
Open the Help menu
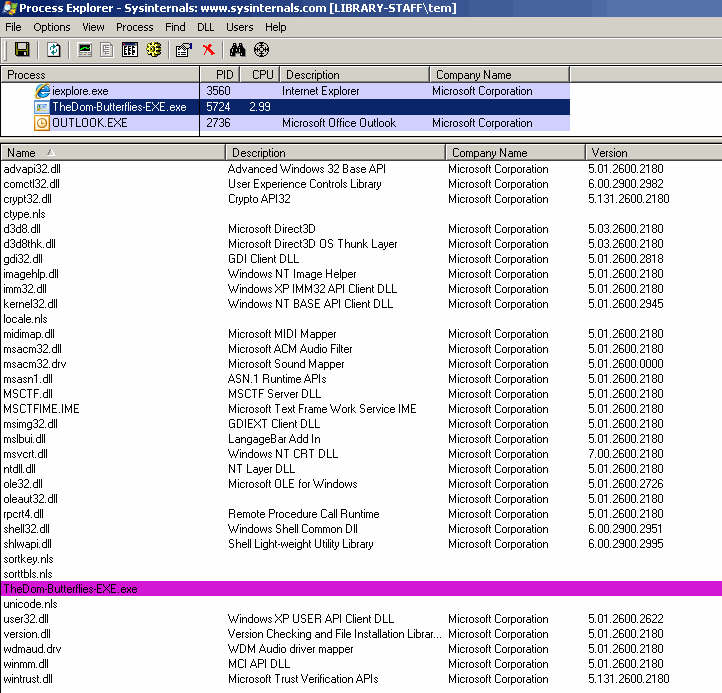point(275,27)
